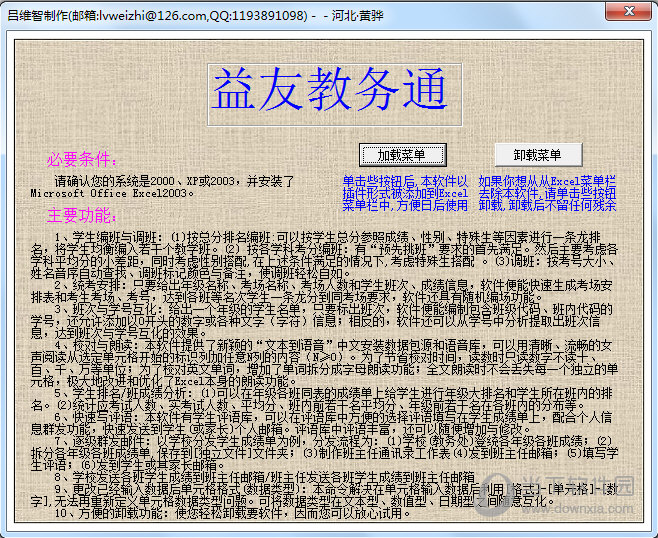
Task: Click the 卸载菜单 button
Action: point(538,155)
